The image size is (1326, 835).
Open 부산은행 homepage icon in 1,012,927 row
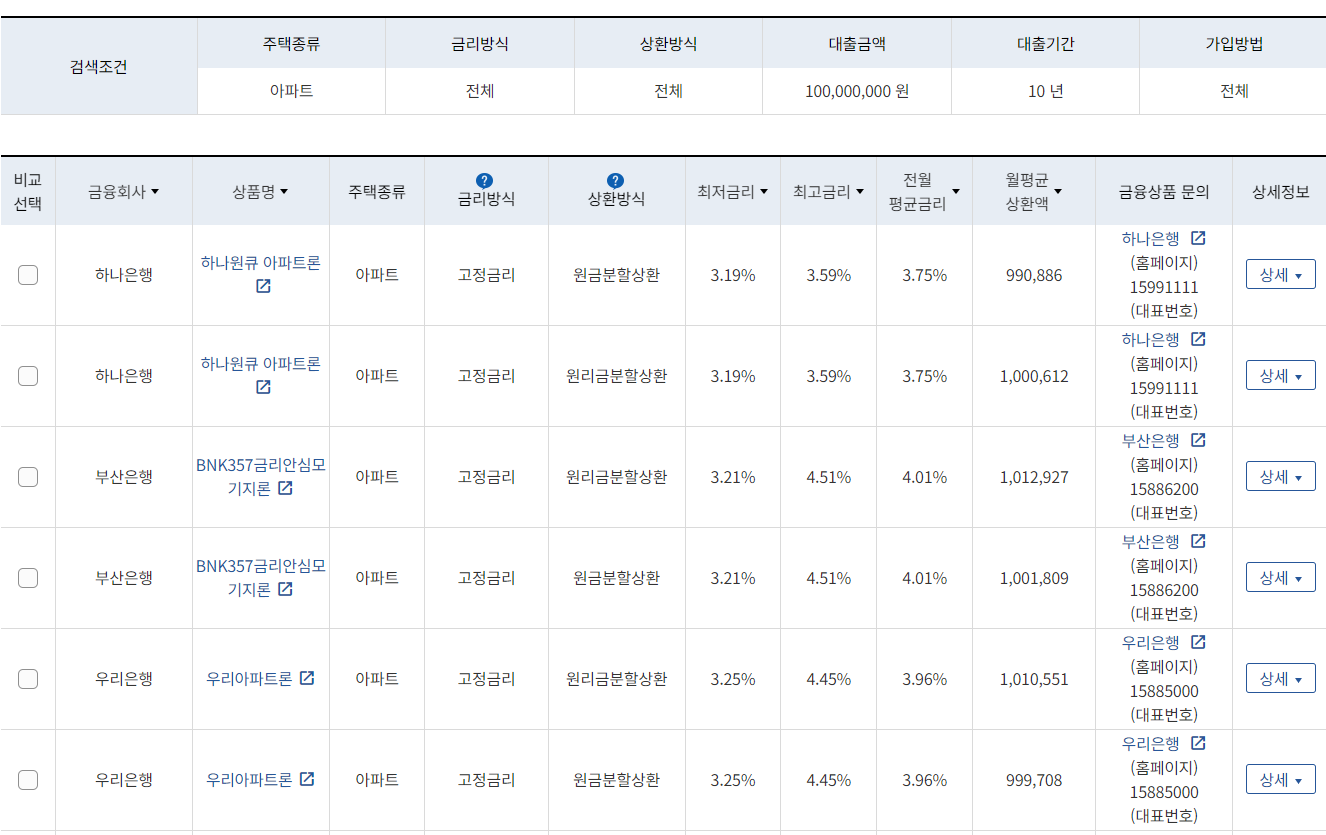pos(1198,440)
